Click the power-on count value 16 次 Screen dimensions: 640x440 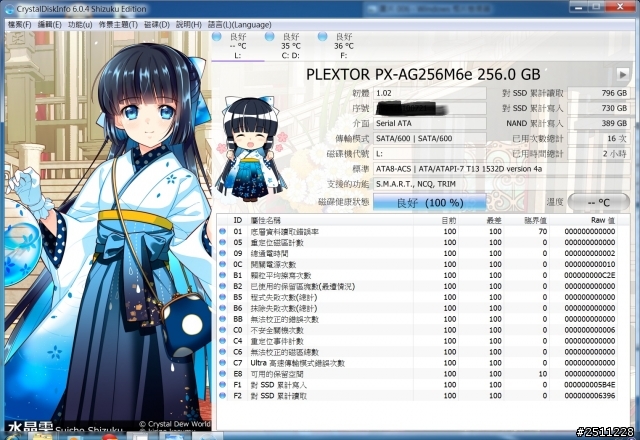599,138
